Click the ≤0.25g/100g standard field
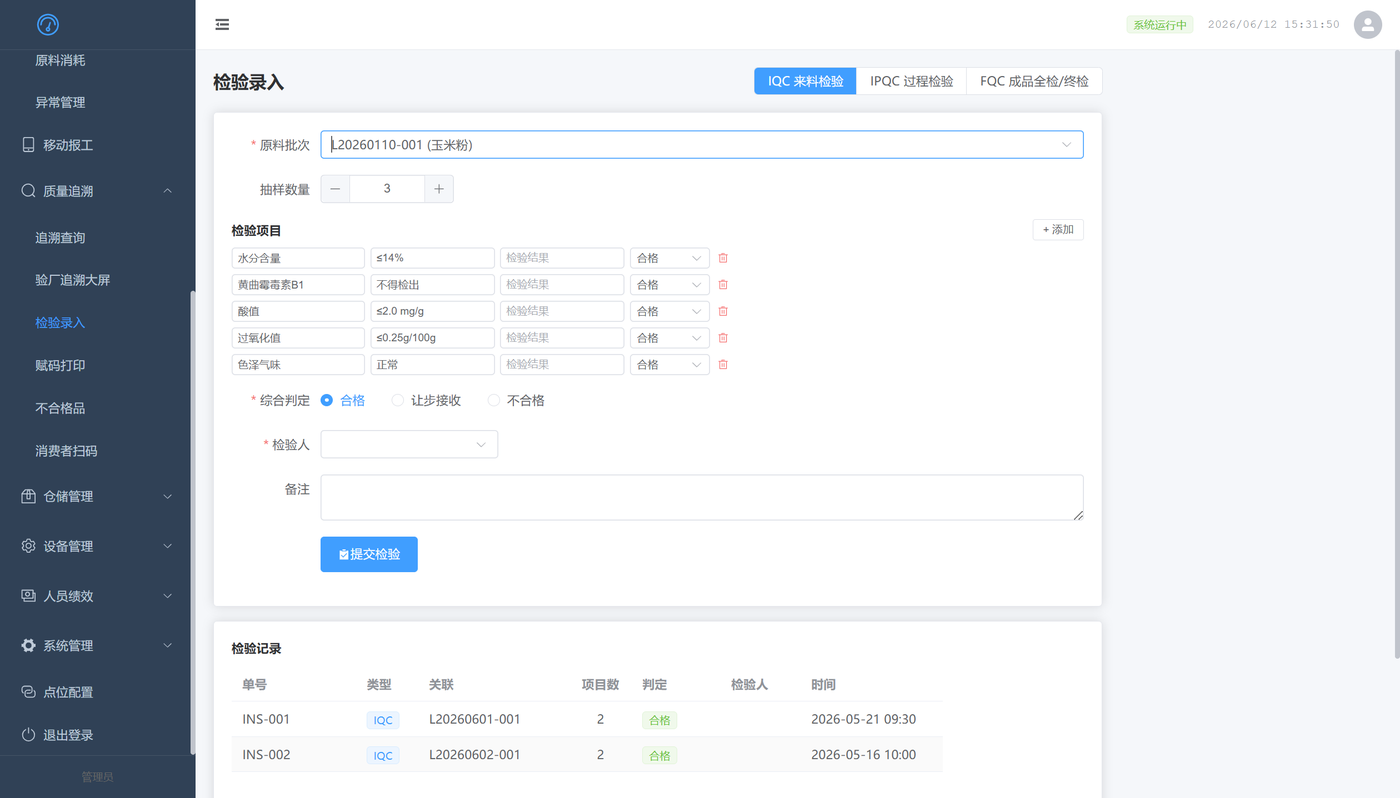Screen dimensions: 1400x798 click(x=432, y=338)
